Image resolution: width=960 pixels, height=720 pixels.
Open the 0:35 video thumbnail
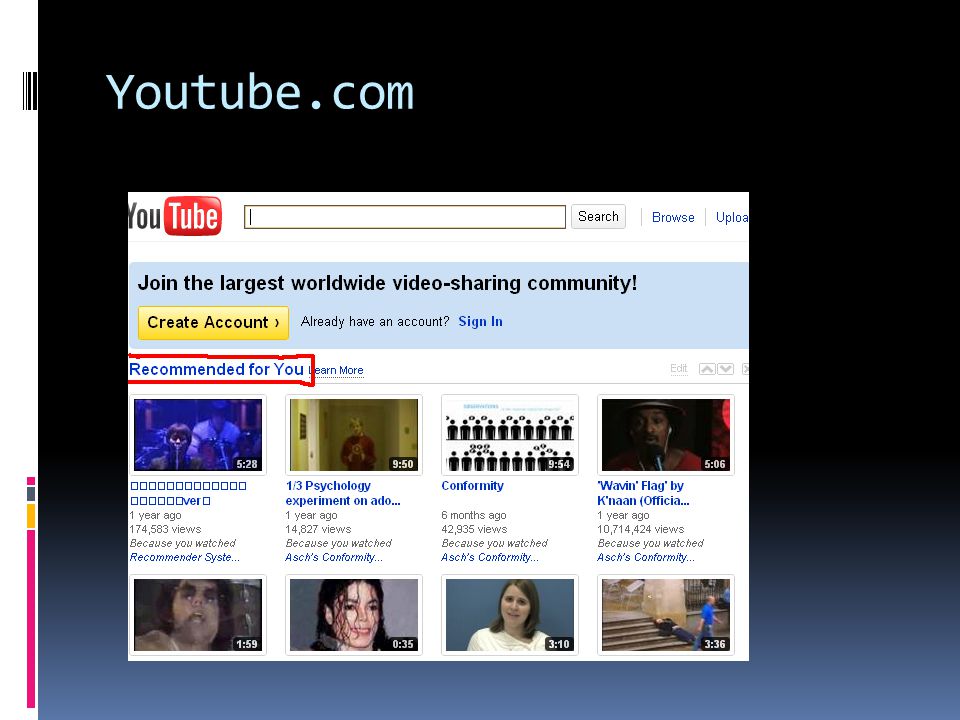click(354, 615)
